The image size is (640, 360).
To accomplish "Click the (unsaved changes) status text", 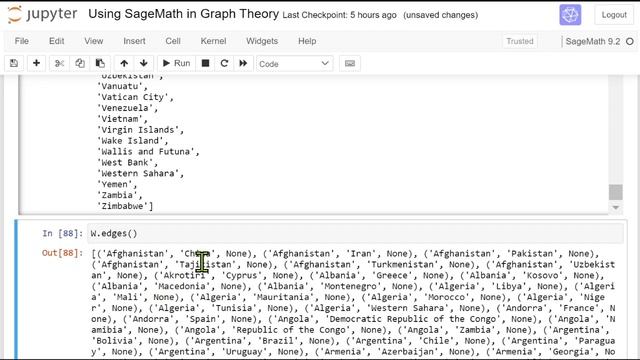I will click(441, 15).
